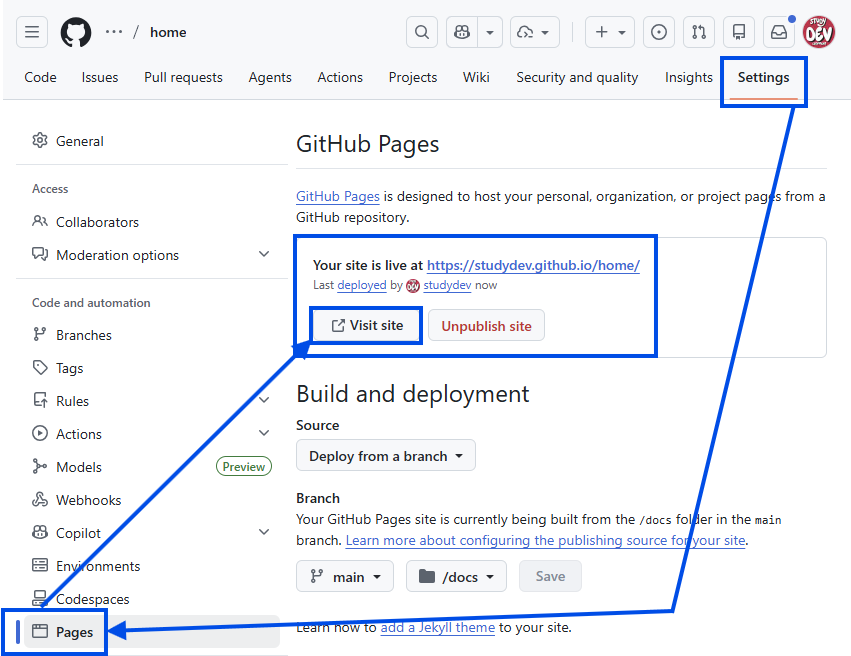The height and width of the screenshot is (656, 851).
Task: Open the hamburger navigation menu
Action: point(32,32)
